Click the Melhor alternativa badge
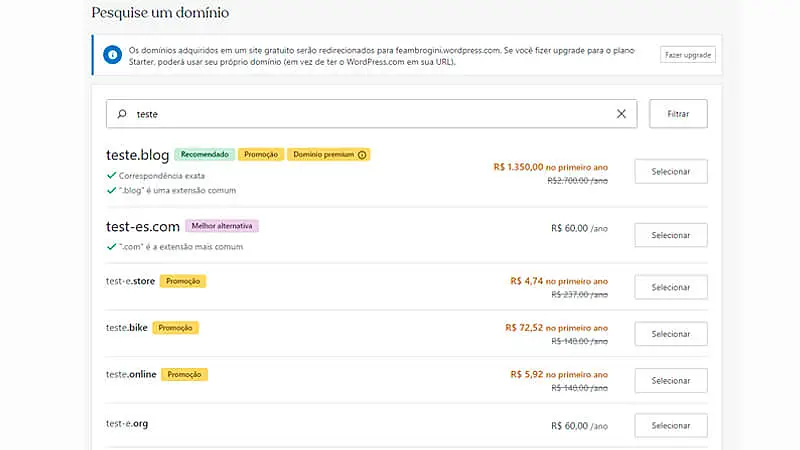Viewport: 800px width, 450px height. tap(222, 226)
